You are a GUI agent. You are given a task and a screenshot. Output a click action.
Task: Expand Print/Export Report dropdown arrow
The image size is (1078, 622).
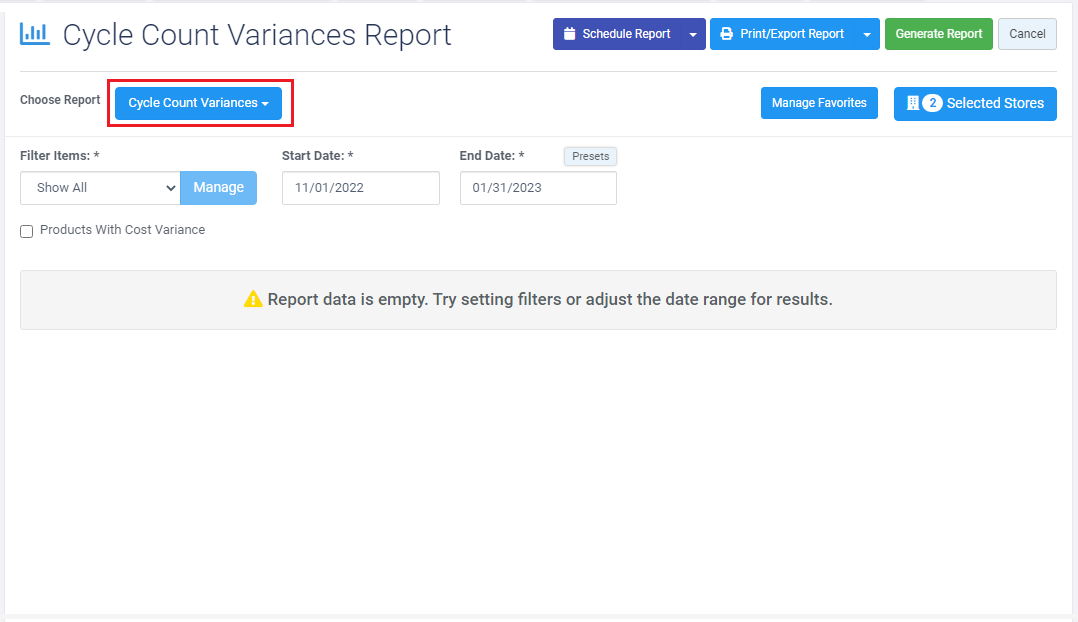pyautogui.click(x=867, y=34)
